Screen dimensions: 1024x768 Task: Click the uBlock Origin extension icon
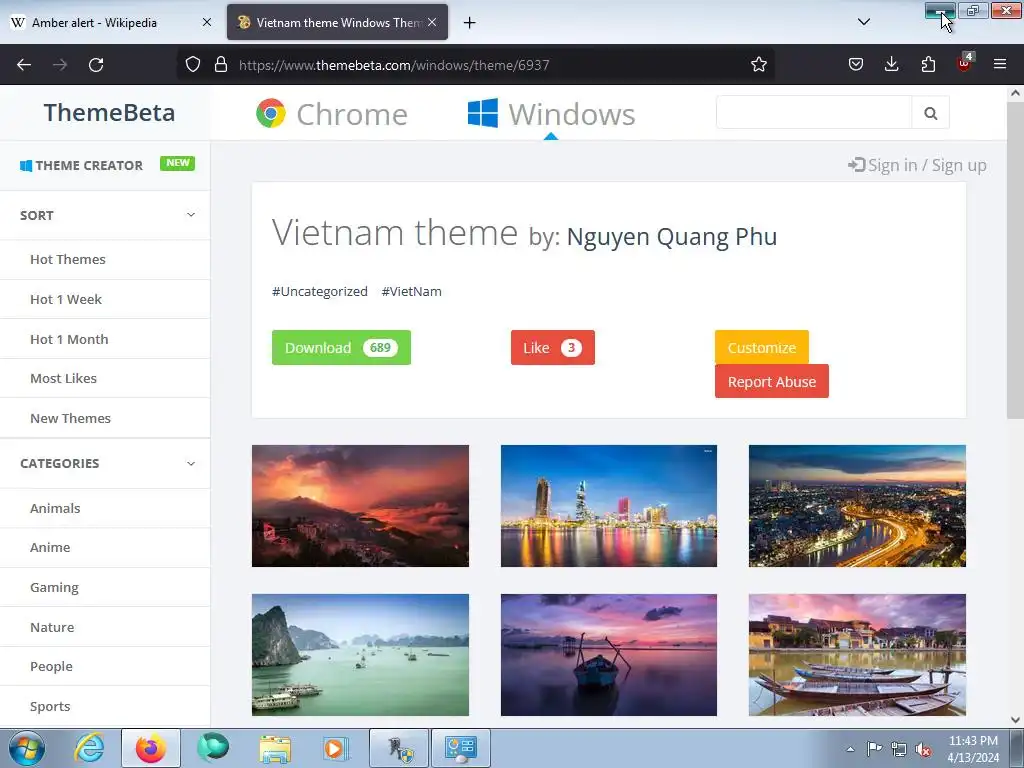click(x=965, y=63)
